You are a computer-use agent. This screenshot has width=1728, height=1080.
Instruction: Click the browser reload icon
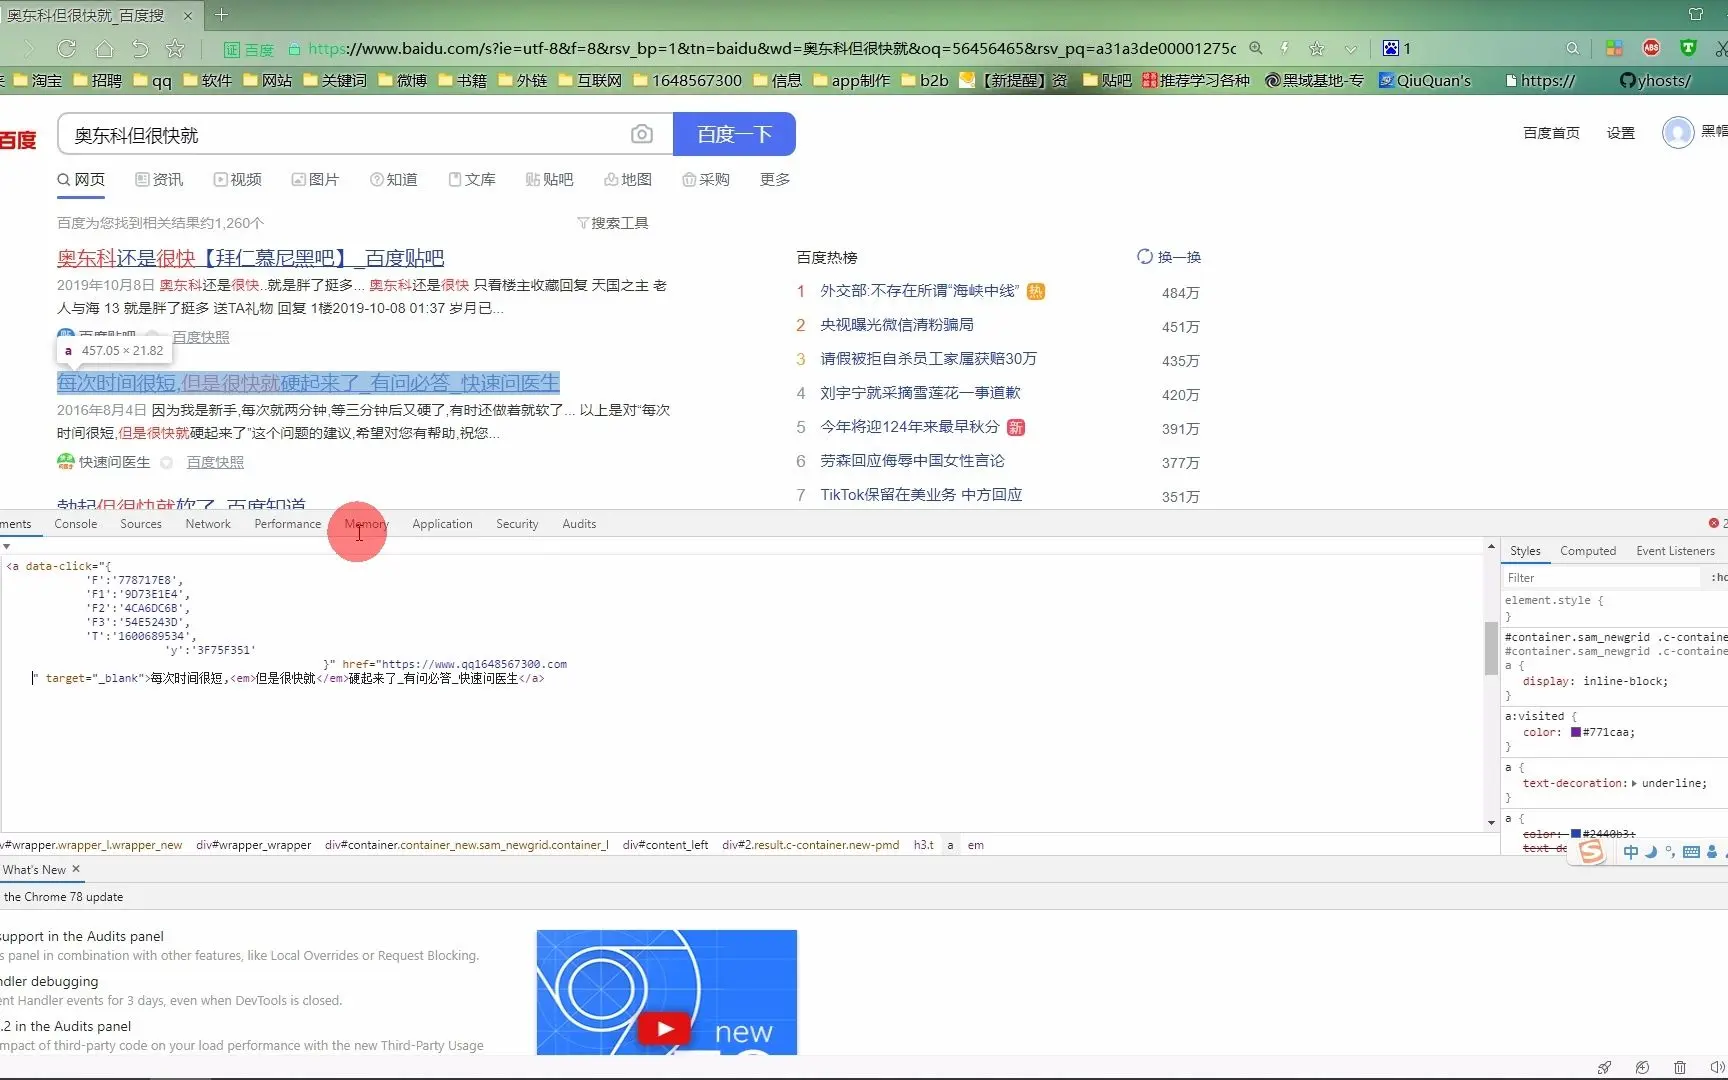pos(66,48)
